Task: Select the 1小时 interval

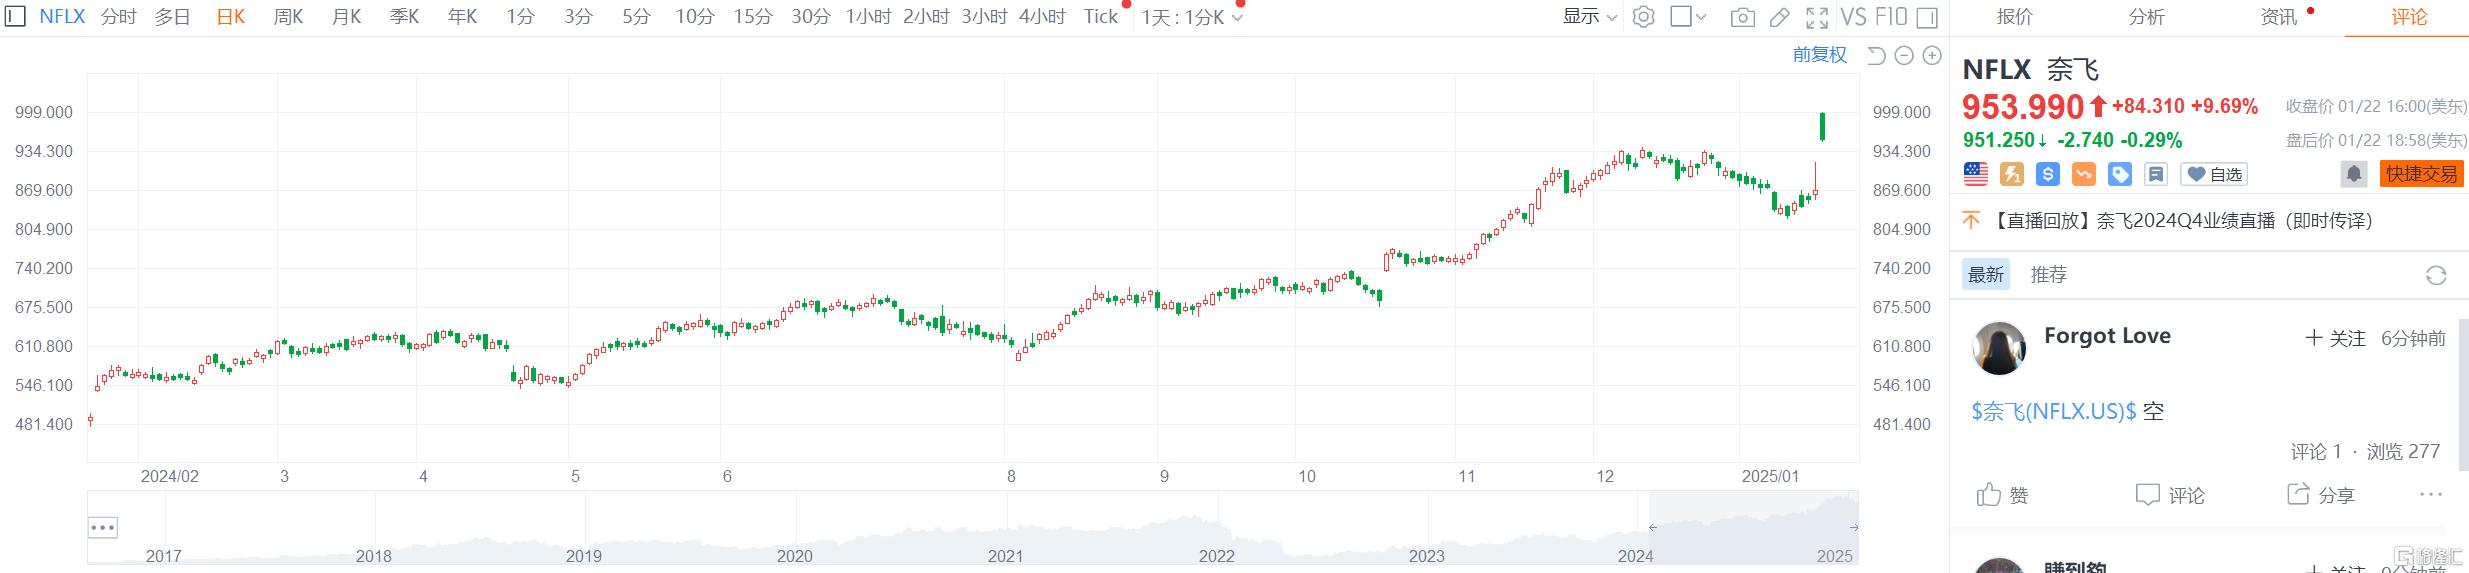Action: coord(868,17)
